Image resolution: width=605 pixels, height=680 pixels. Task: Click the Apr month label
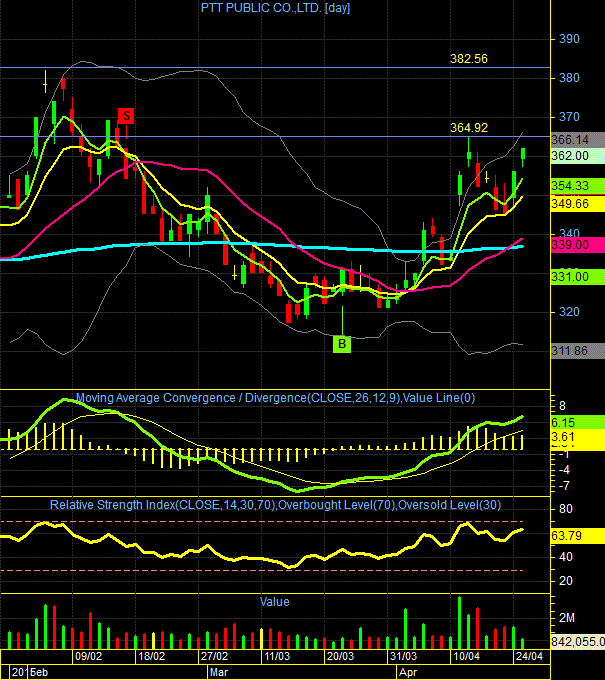pos(408,672)
